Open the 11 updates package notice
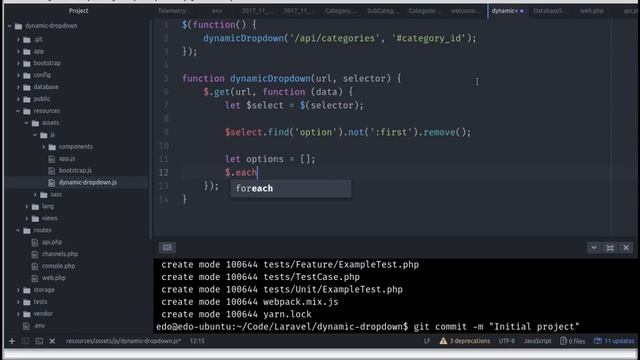 614,341
